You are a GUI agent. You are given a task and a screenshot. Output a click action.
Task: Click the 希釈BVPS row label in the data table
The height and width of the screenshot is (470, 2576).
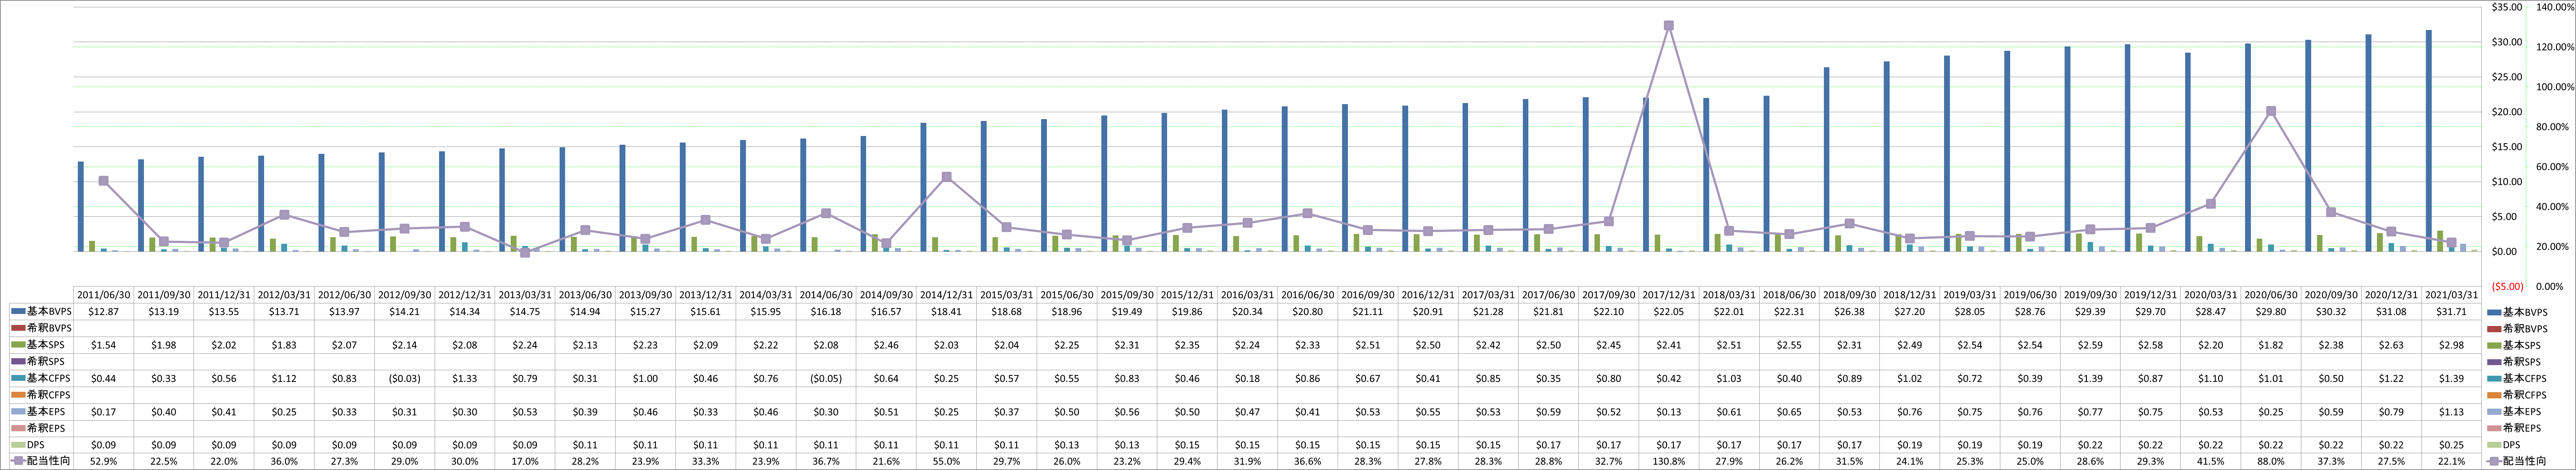(x=49, y=328)
